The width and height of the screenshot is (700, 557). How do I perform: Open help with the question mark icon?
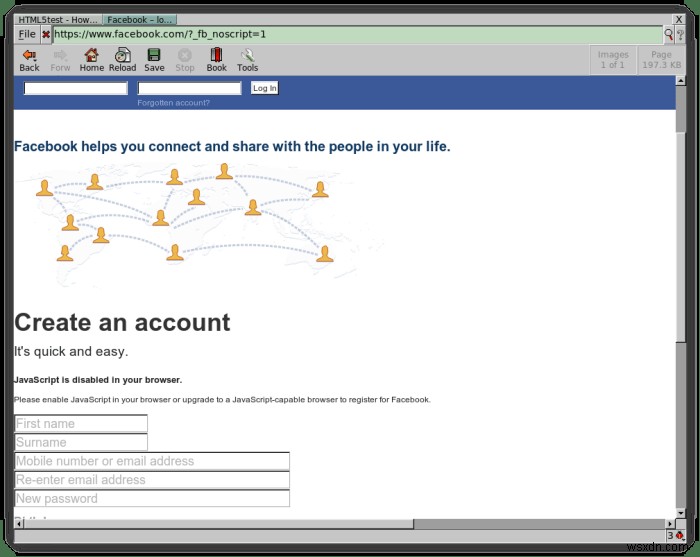[680, 34]
